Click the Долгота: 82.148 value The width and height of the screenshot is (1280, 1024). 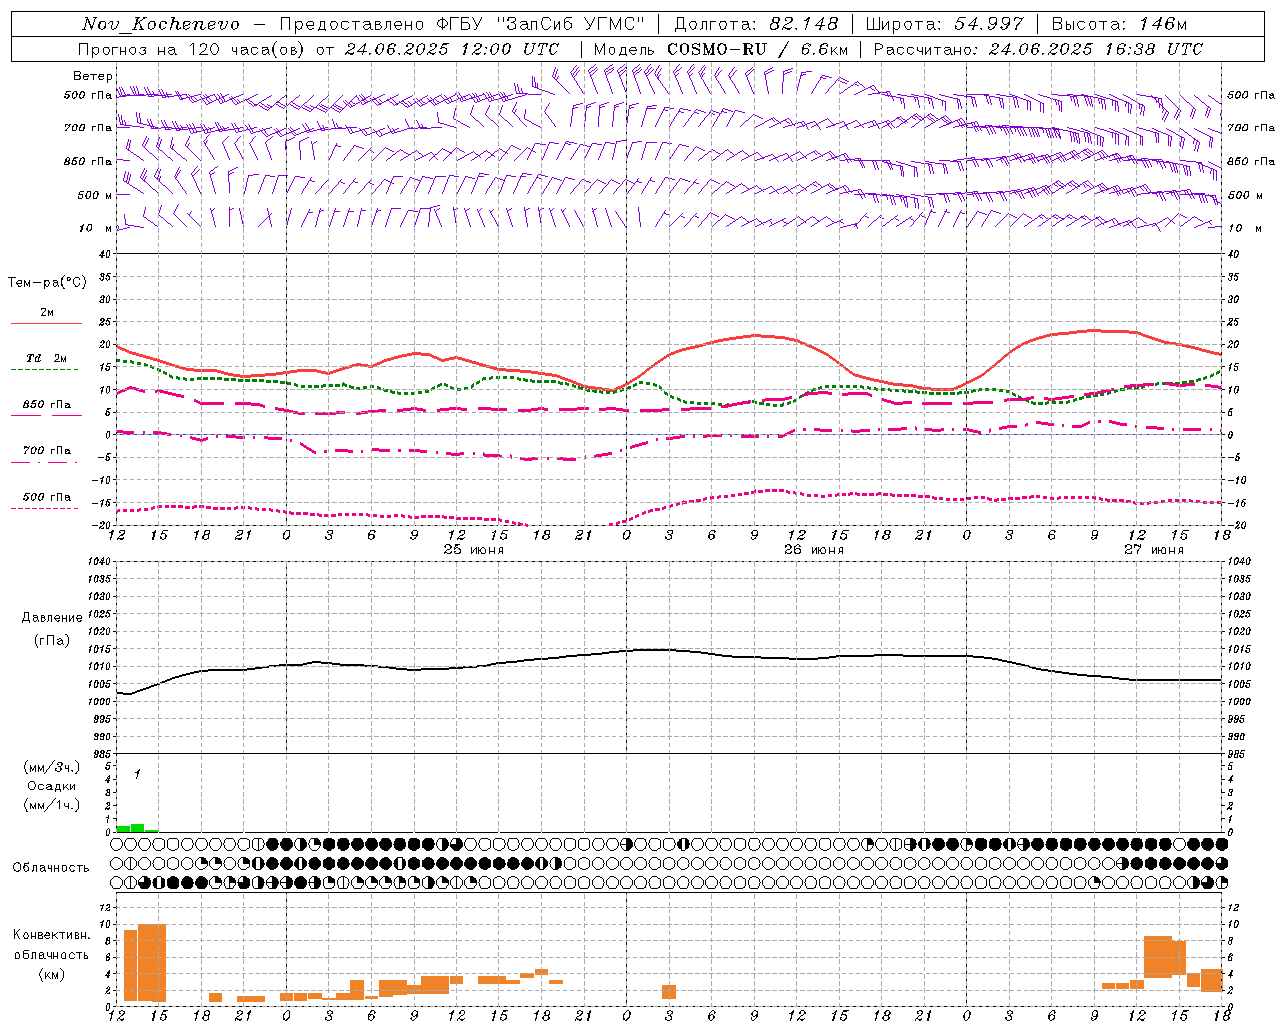(x=756, y=24)
